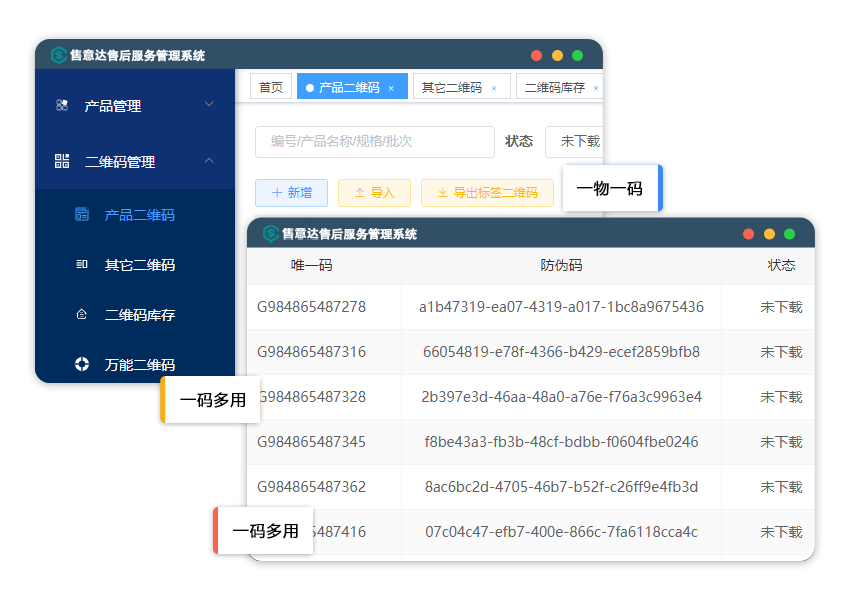
Task: Switch to the 首页 tab
Action: [271, 87]
